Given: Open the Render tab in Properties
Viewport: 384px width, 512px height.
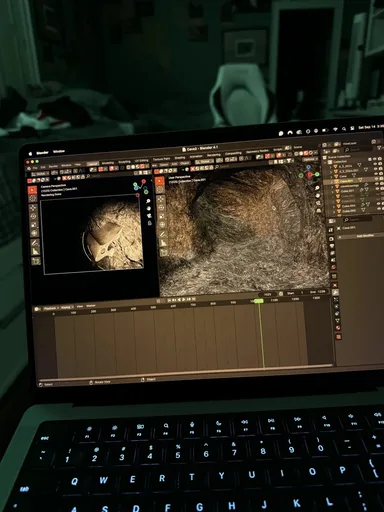Looking at the screenshot, I should click(x=331, y=239).
